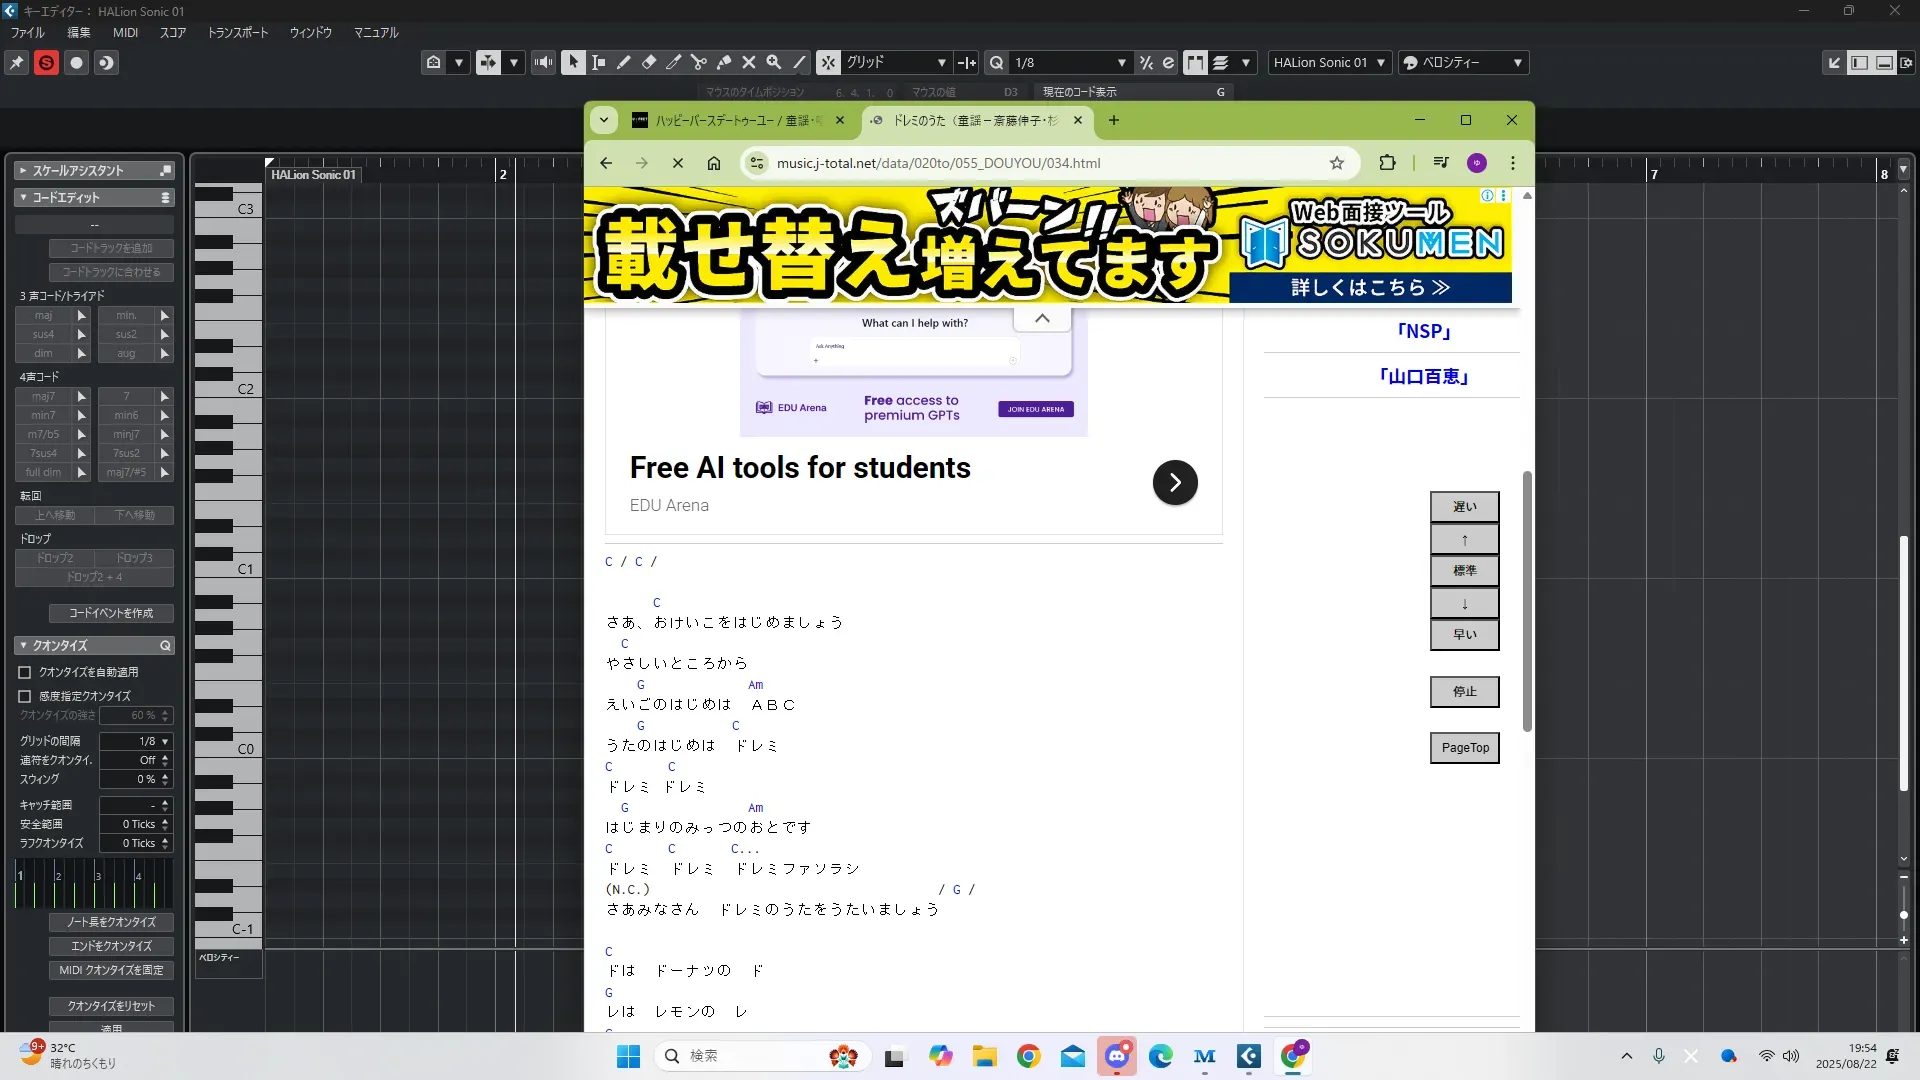1920x1080 pixels.
Task: Select the Split scissors tool
Action: tap(699, 62)
